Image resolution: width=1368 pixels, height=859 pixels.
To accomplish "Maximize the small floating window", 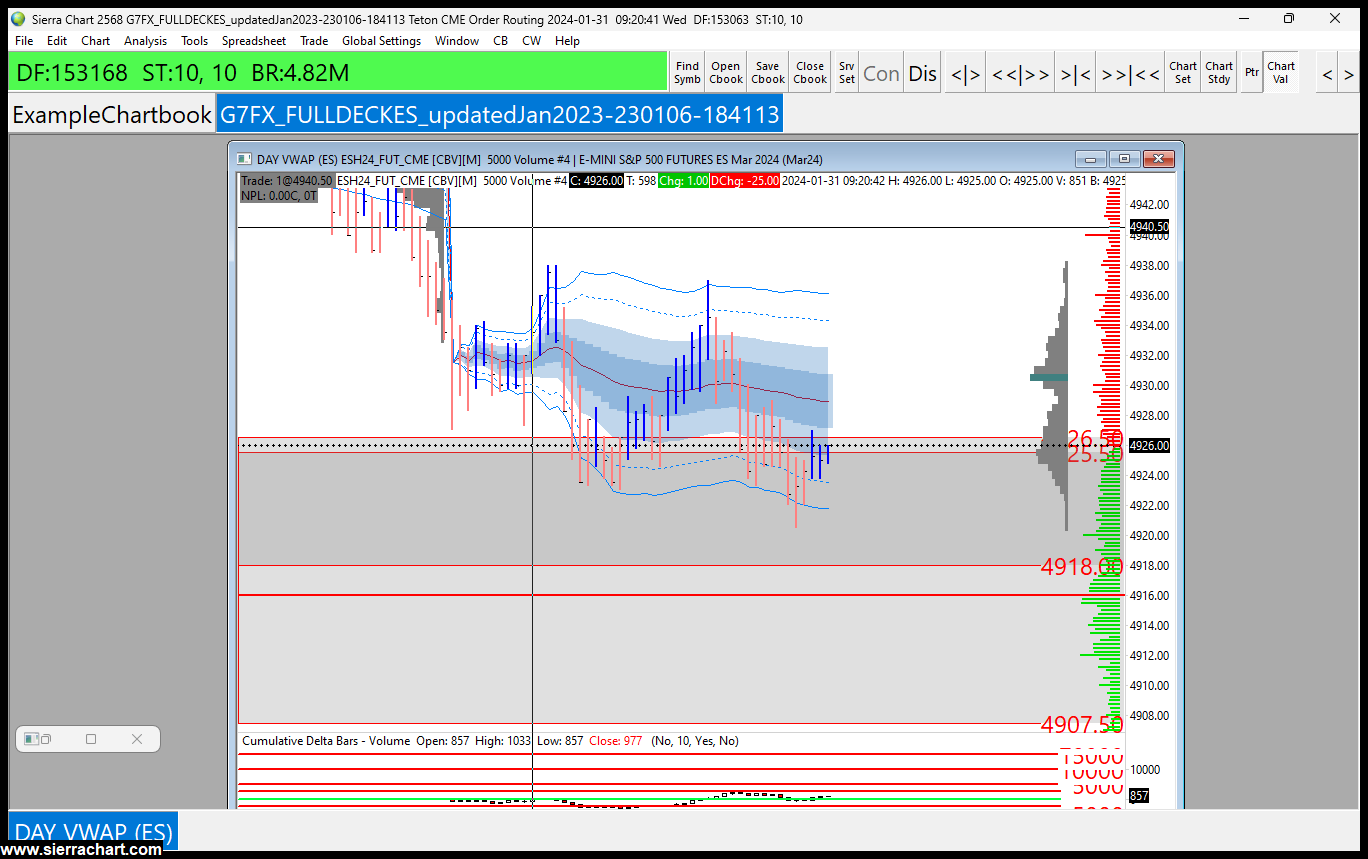I will [91, 739].
